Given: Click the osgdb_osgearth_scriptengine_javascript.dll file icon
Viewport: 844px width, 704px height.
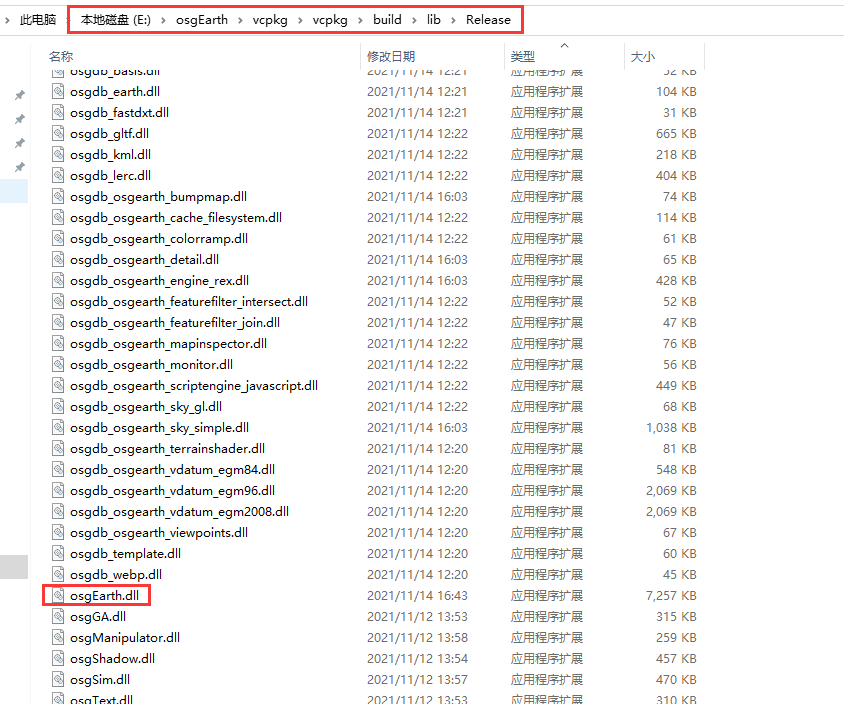Looking at the screenshot, I should (x=58, y=385).
